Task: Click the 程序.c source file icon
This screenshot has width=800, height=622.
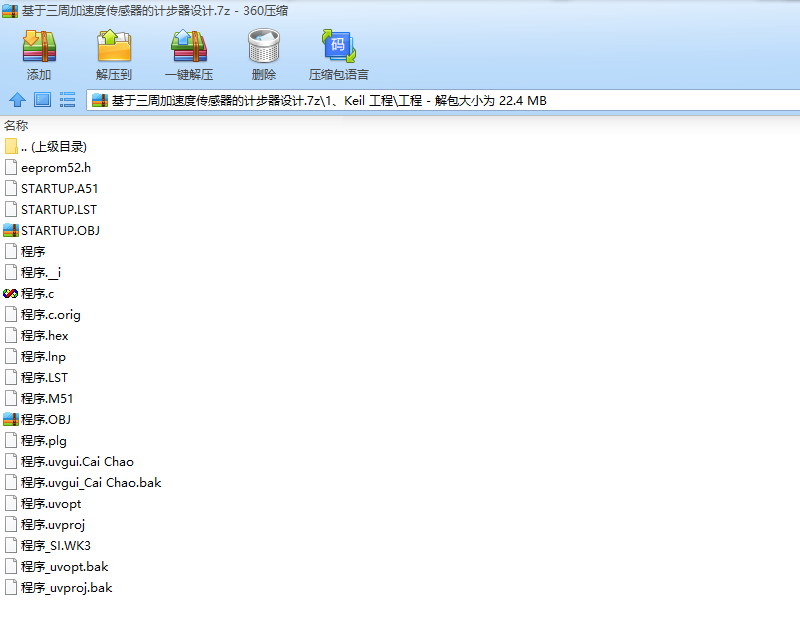Action: pyautogui.click(x=11, y=293)
